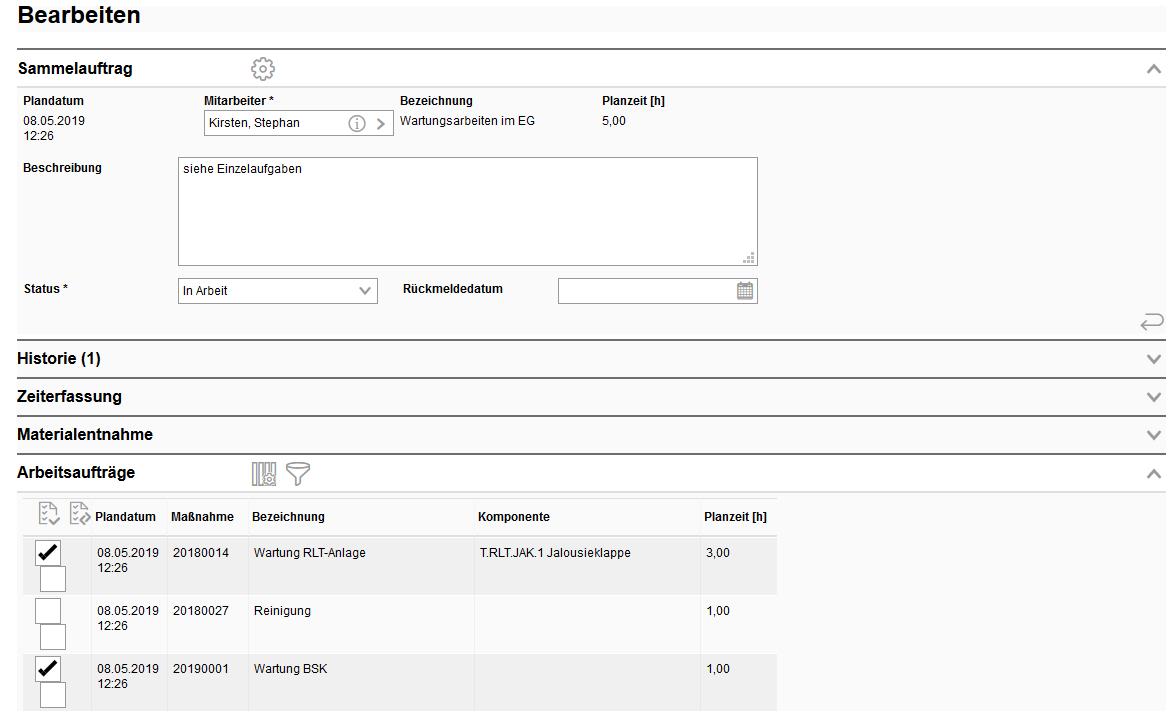Screen dimensions: 1166x711
Task: Expand the Materialentnahme section
Action: [x=1154, y=435]
